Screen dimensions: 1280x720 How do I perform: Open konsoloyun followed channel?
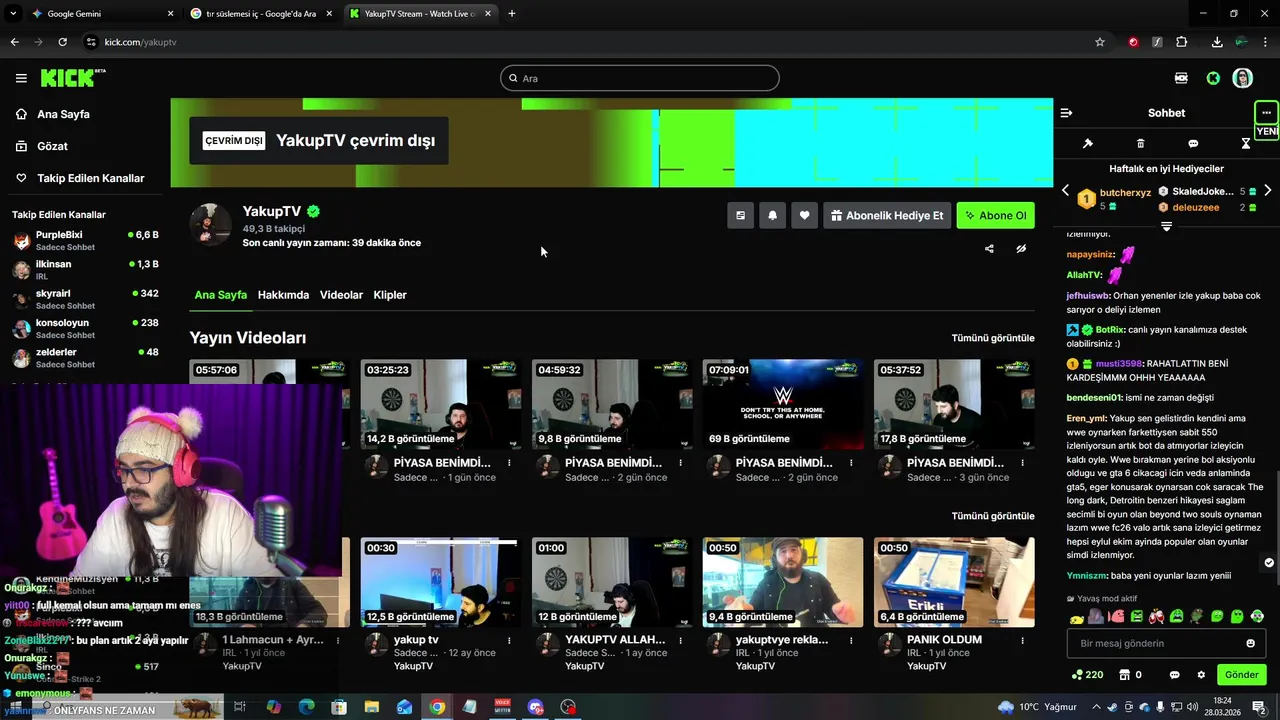click(85, 328)
